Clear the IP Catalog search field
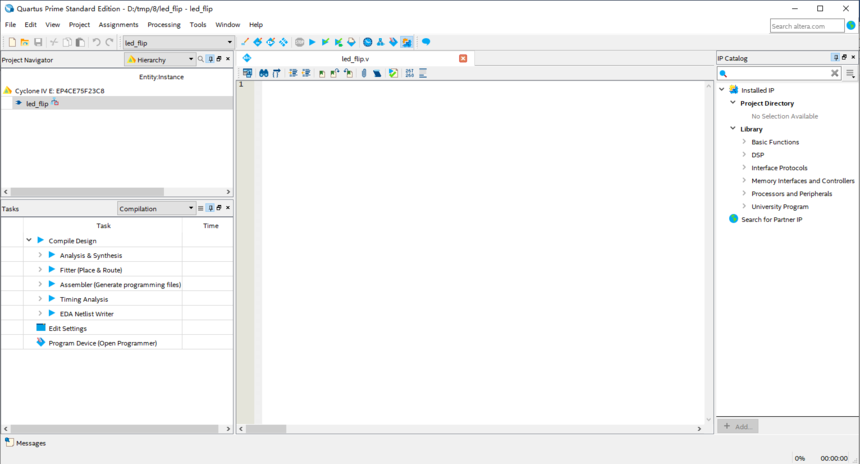The width and height of the screenshot is (860, 464). (834, 73)
